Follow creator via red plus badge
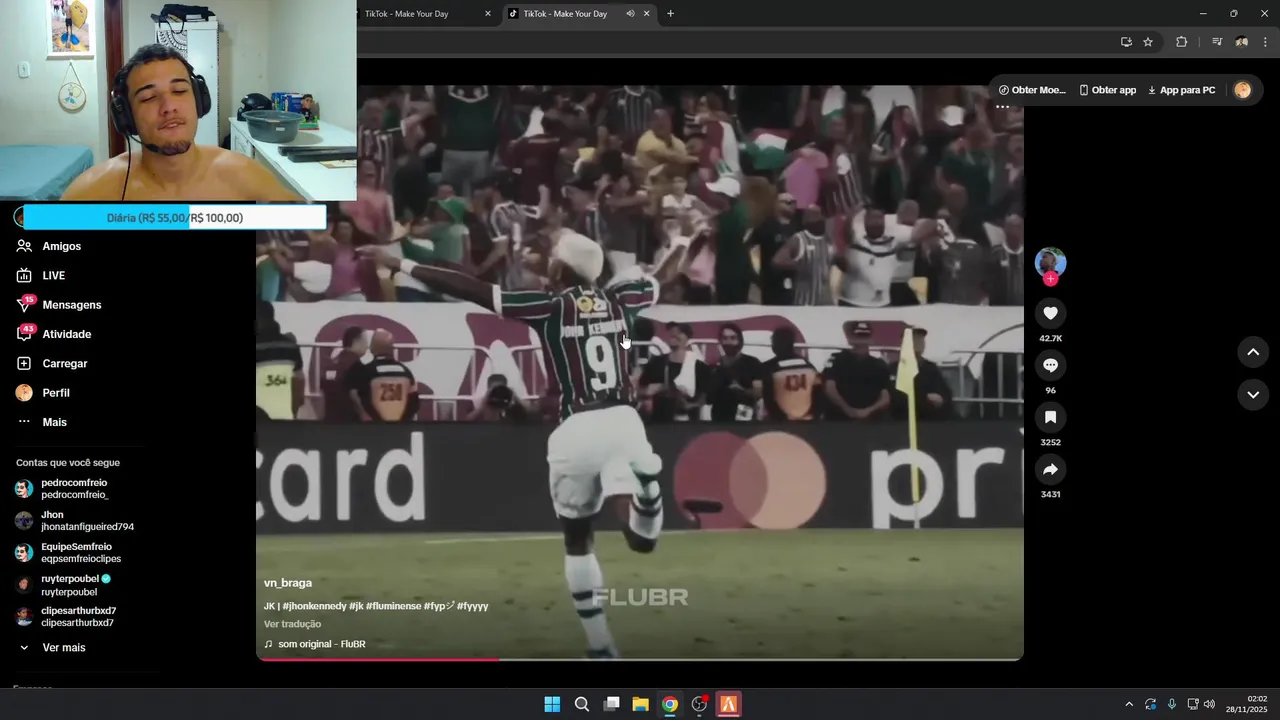Screen dimensions: 1280x720 pos(1050,279)
